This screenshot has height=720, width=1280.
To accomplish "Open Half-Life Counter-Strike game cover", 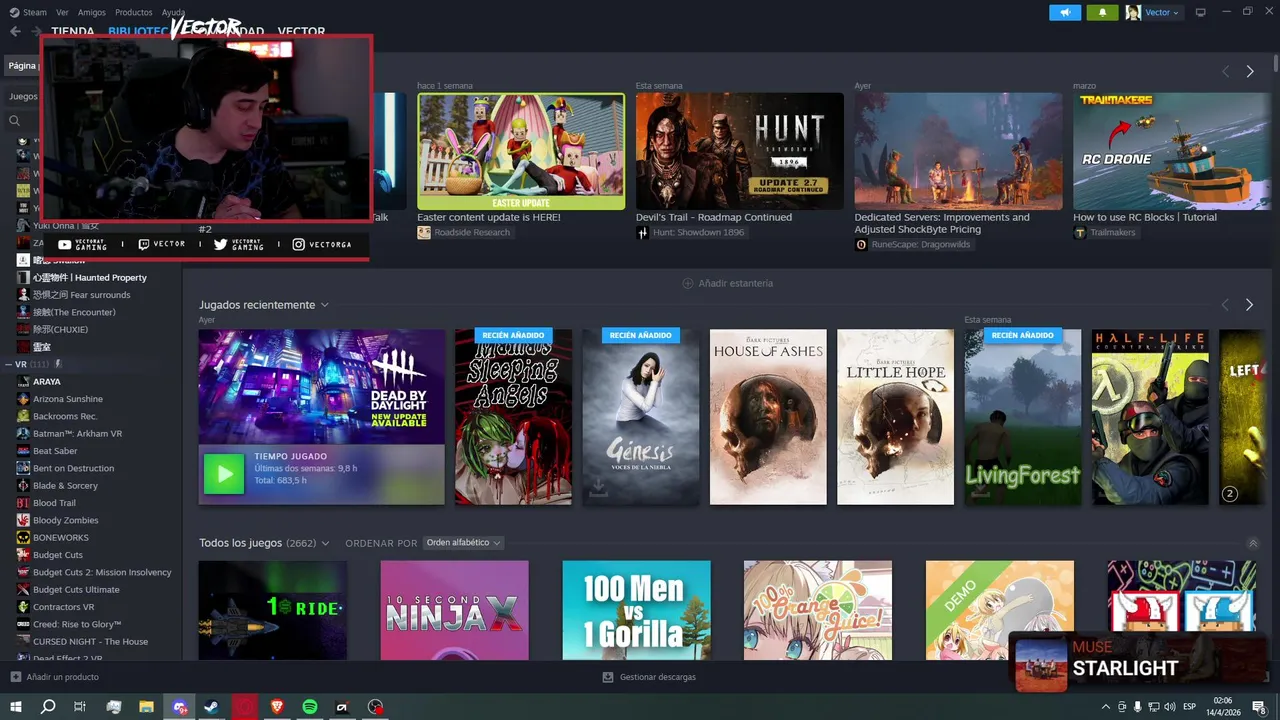I will tap(1150, 417).
